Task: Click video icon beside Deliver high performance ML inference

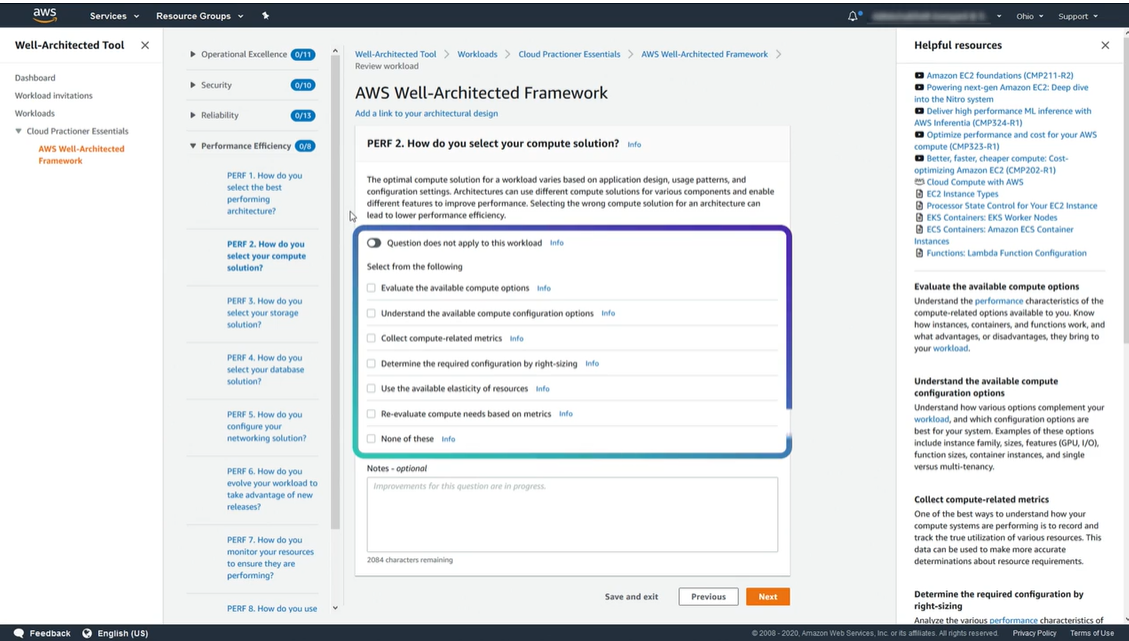Action: pyautogui.click(x=919, y=111)
